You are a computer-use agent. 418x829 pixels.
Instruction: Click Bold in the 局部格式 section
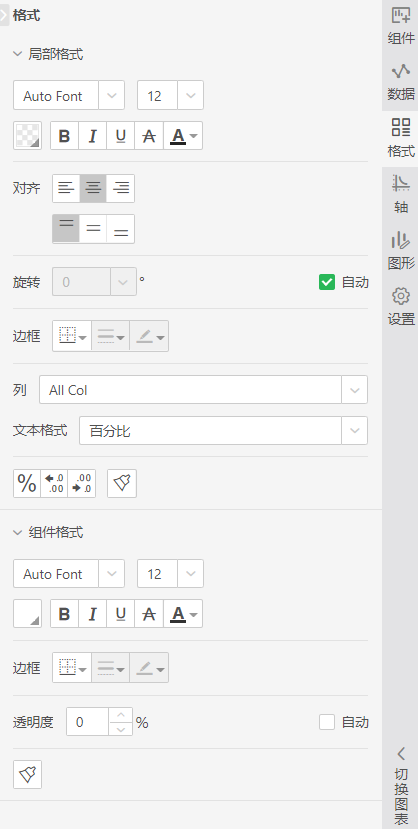(x=64, y=136)
